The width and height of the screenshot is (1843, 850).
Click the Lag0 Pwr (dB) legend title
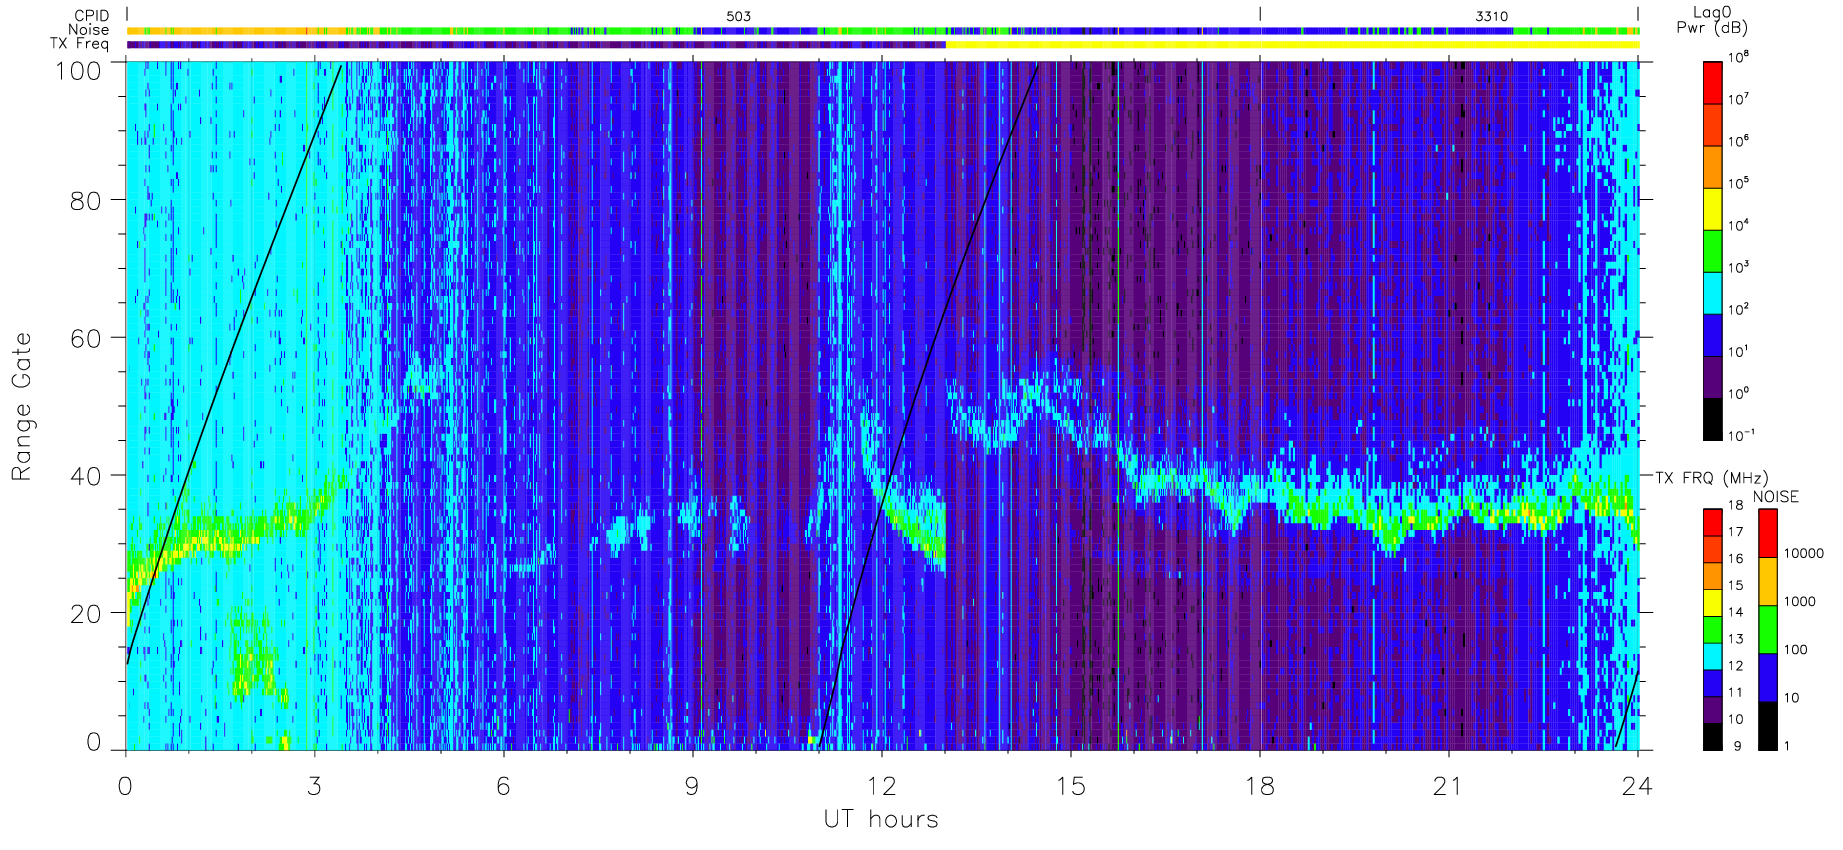tap(1712, 20)
